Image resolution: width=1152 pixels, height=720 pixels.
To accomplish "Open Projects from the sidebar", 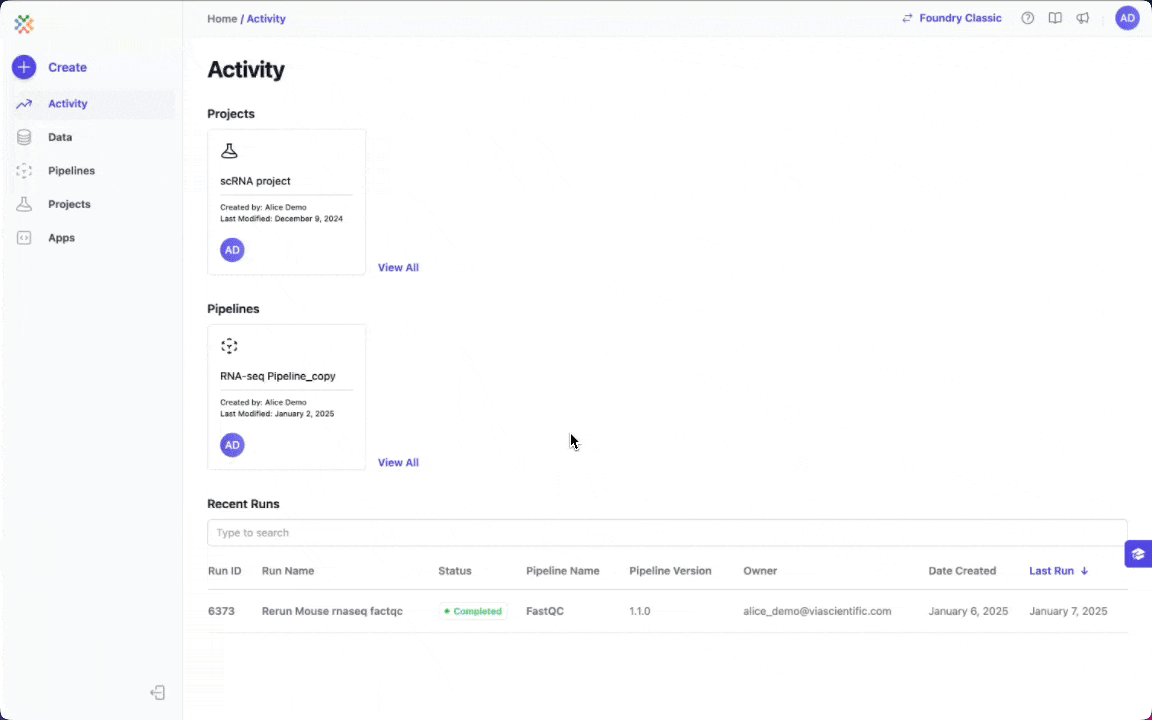I will (69, 204).
